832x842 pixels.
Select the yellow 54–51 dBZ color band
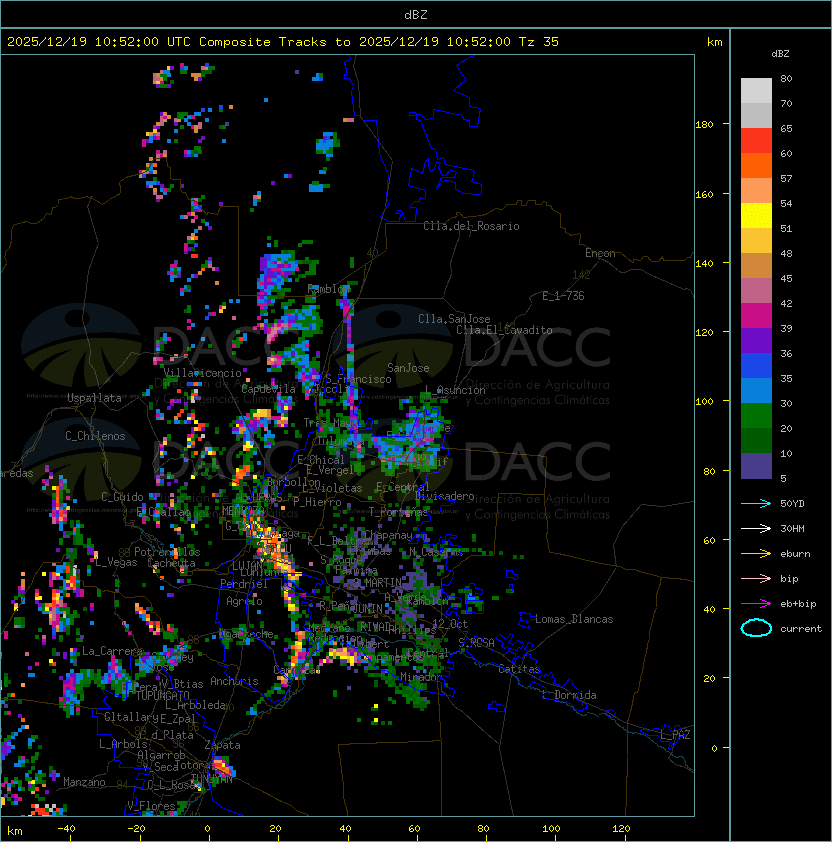[x=756, y=216]
